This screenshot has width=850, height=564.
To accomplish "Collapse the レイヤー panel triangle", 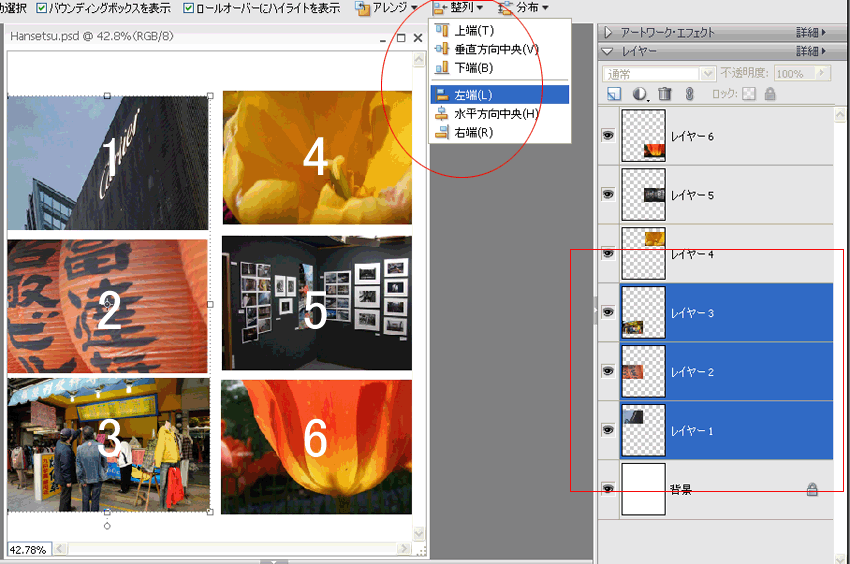I will pyautogui.click(x=608, y=50).
